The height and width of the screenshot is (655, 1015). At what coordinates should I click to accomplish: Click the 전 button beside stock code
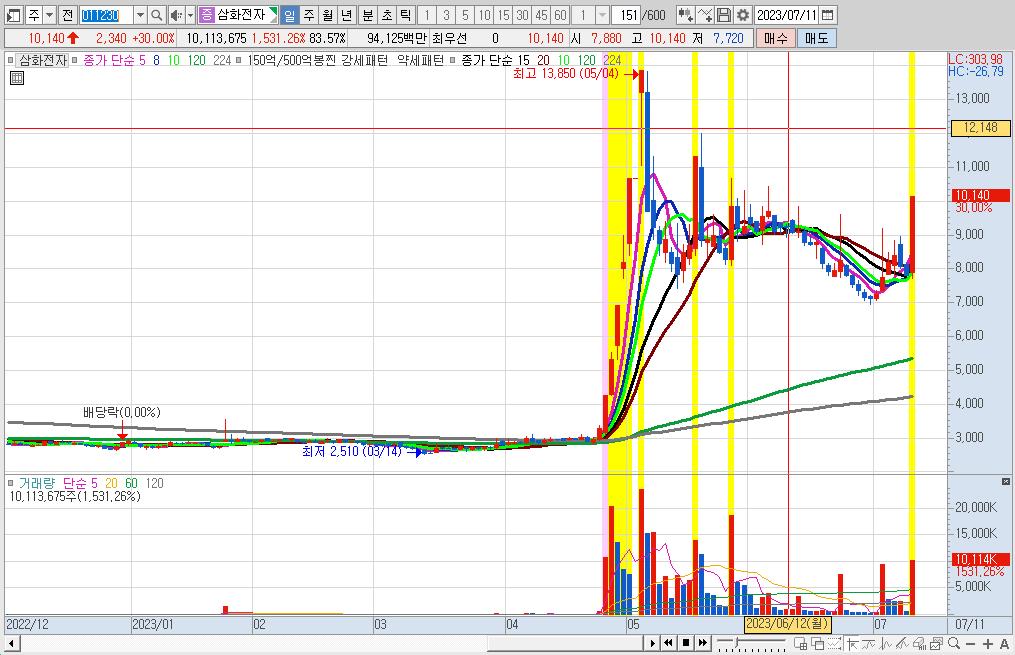pyautogui.click(x=67, y=15)
